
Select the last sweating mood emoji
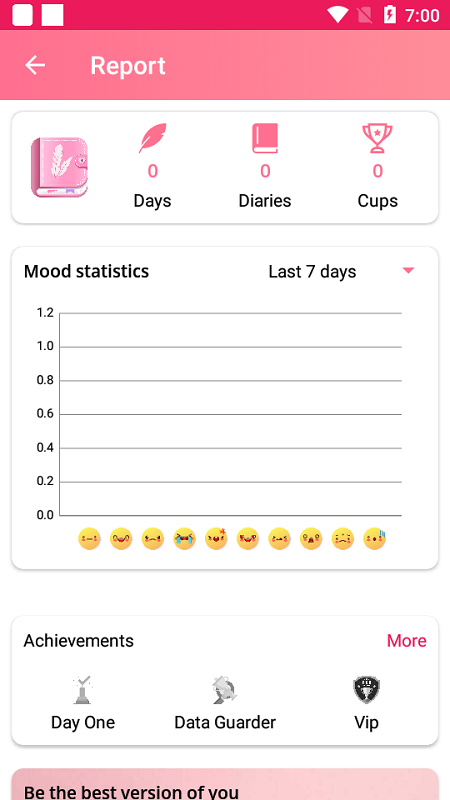tap(374, 539)
